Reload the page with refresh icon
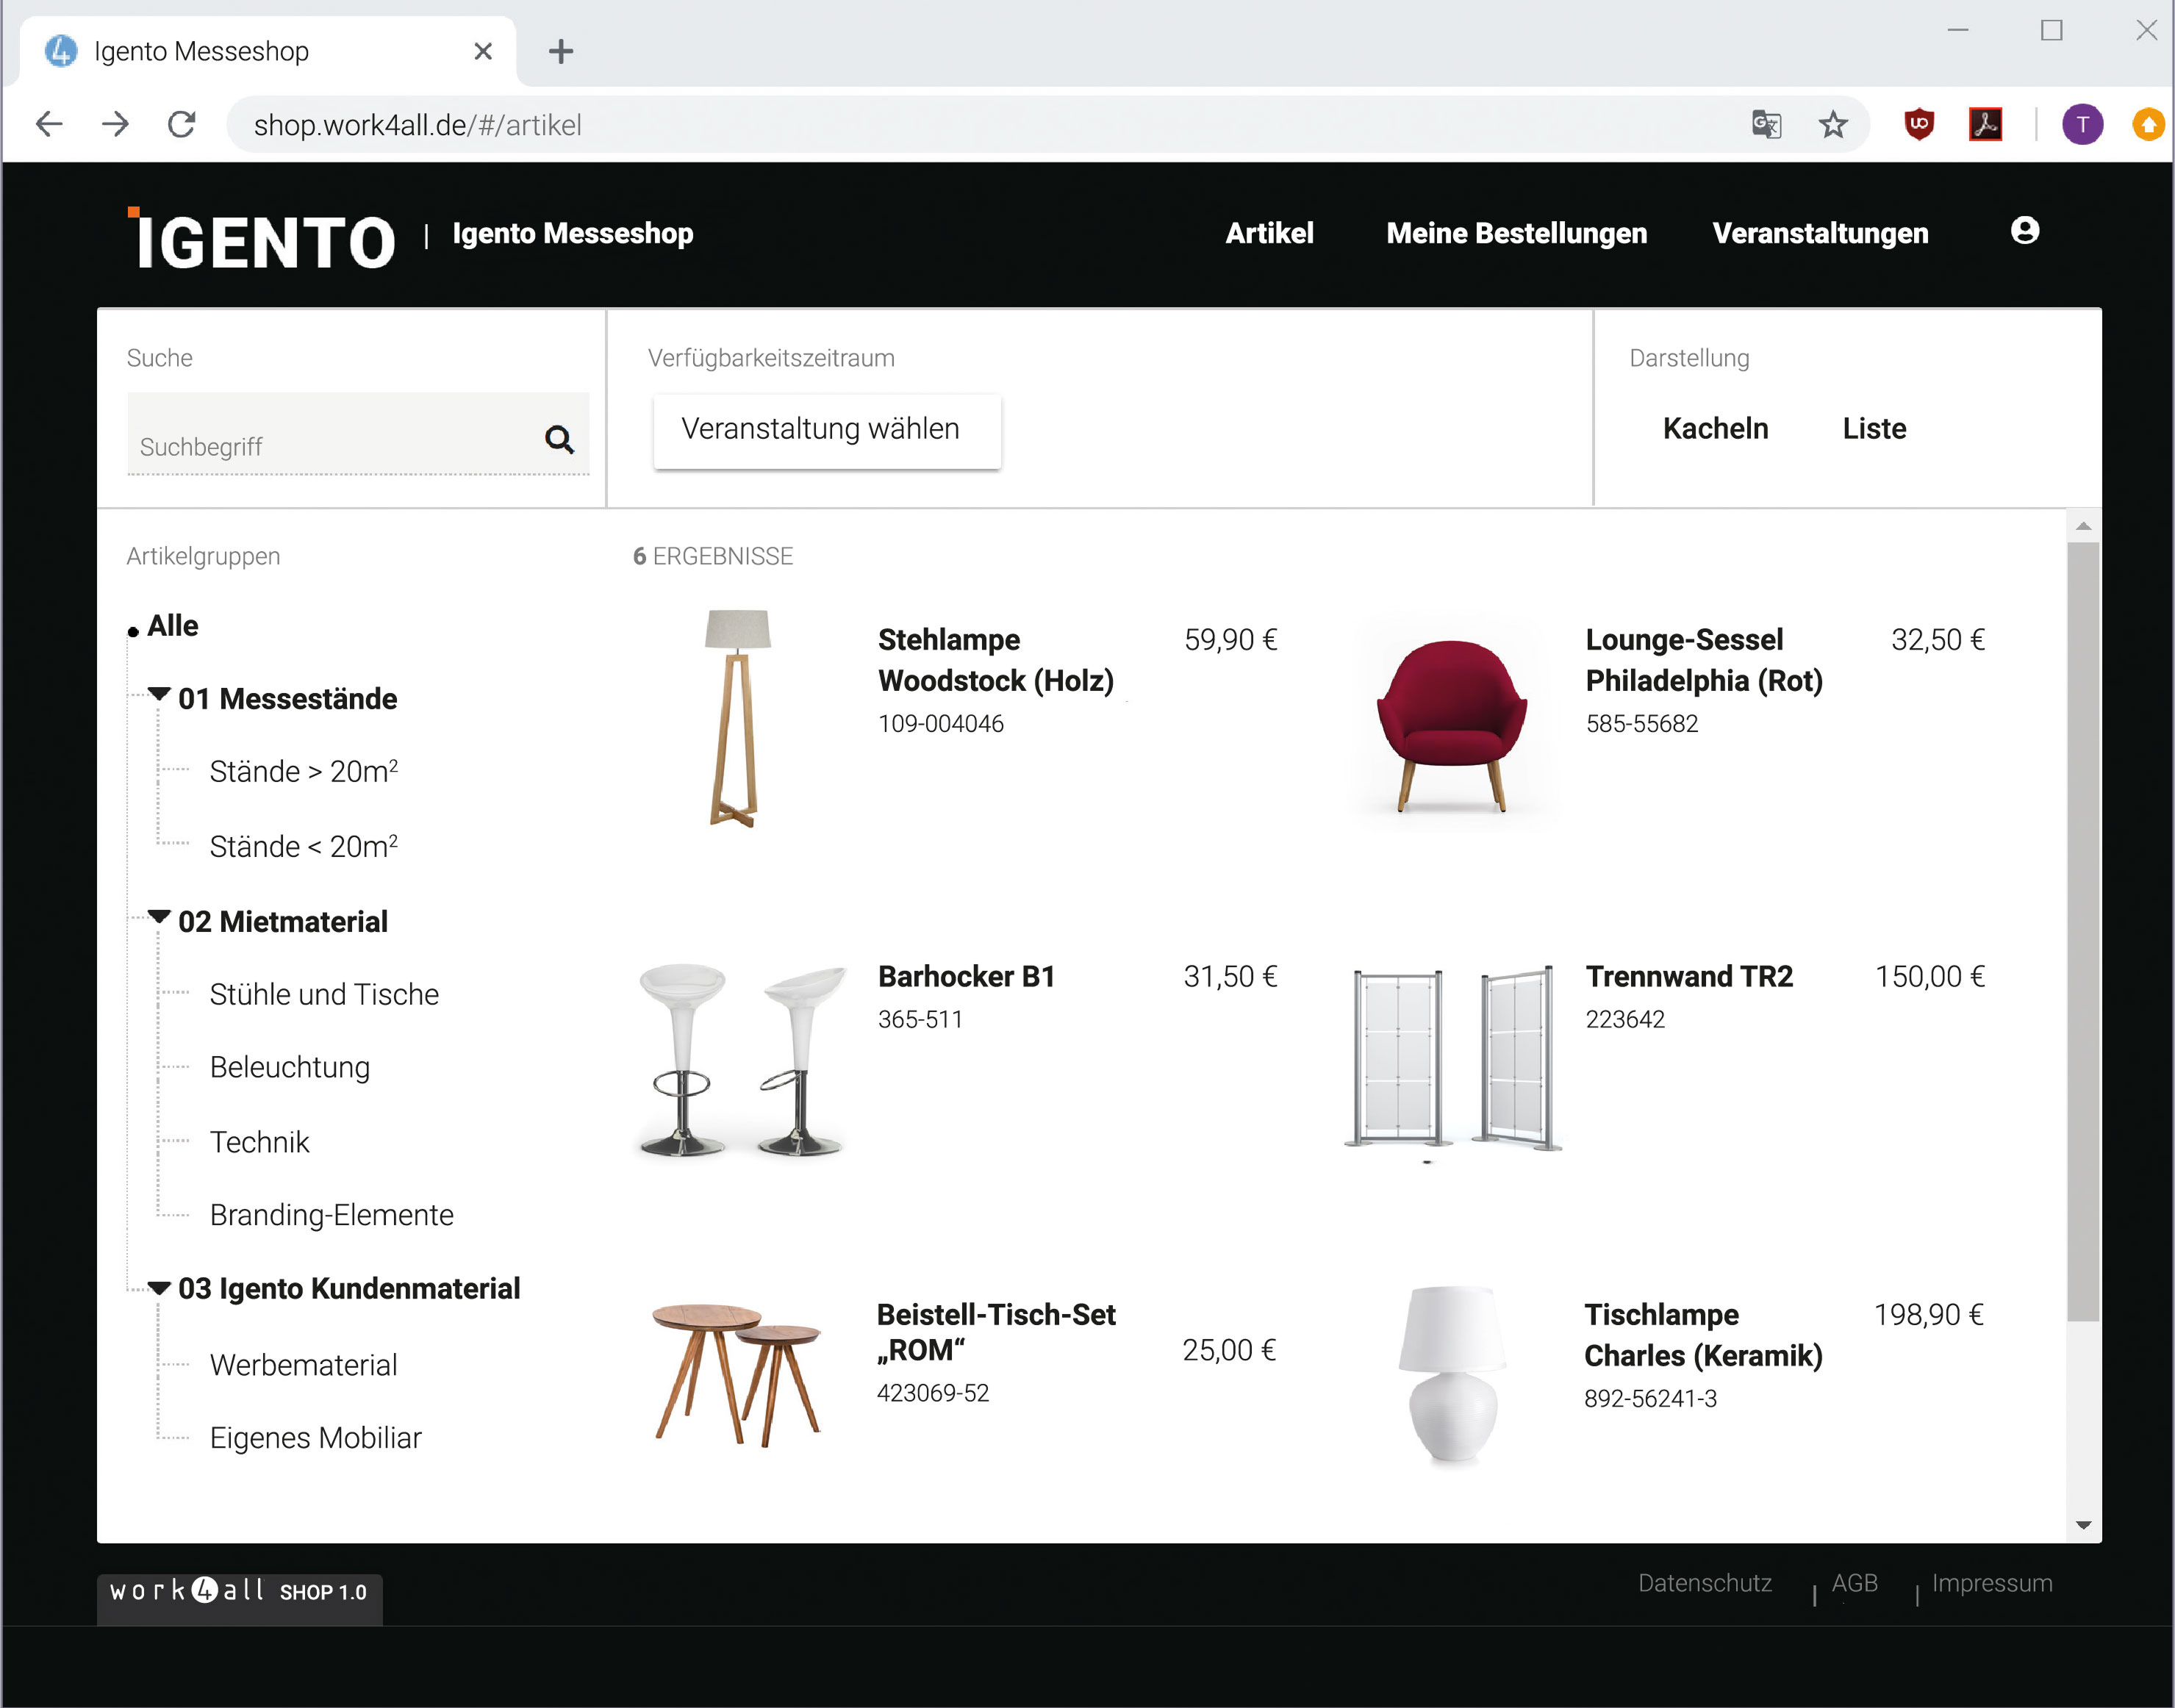This screenshot has height=1708, width=2175. [181, 125]
